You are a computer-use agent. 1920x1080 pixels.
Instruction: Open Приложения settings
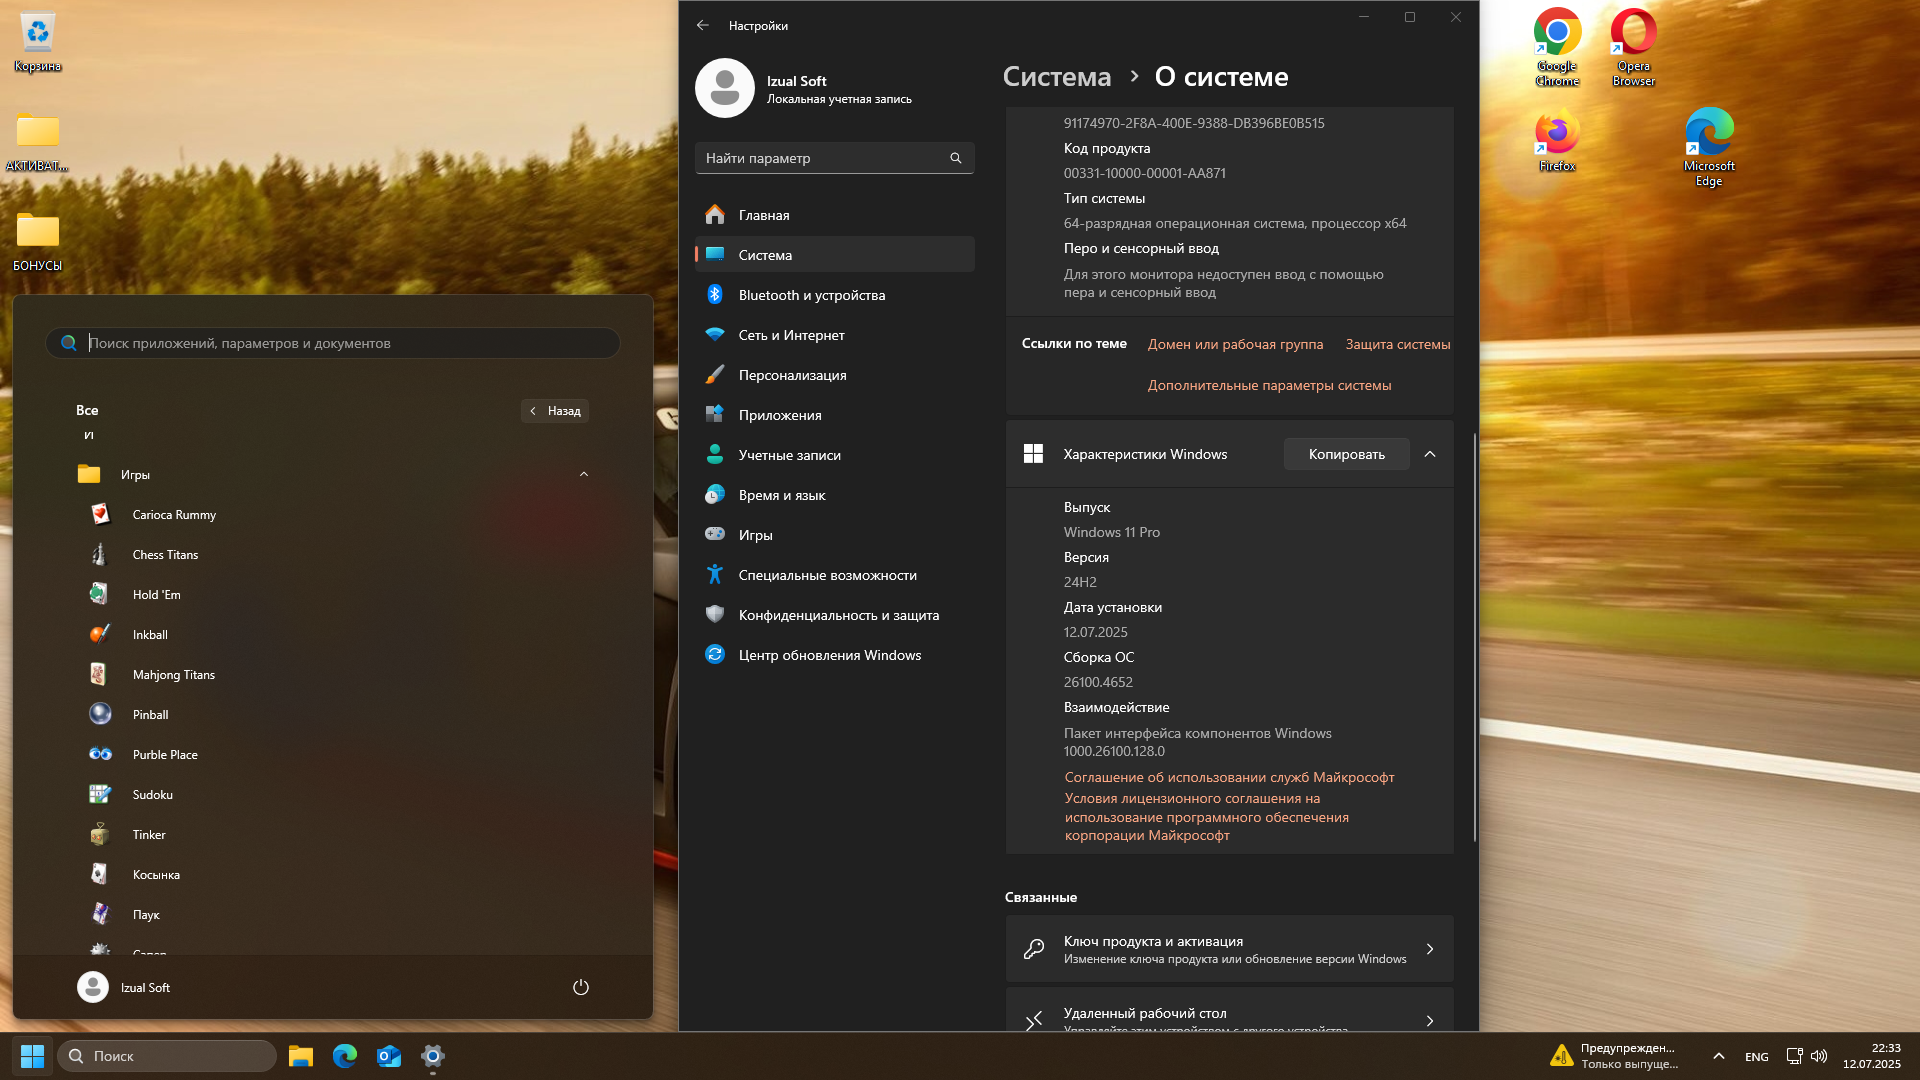[834, 415]
